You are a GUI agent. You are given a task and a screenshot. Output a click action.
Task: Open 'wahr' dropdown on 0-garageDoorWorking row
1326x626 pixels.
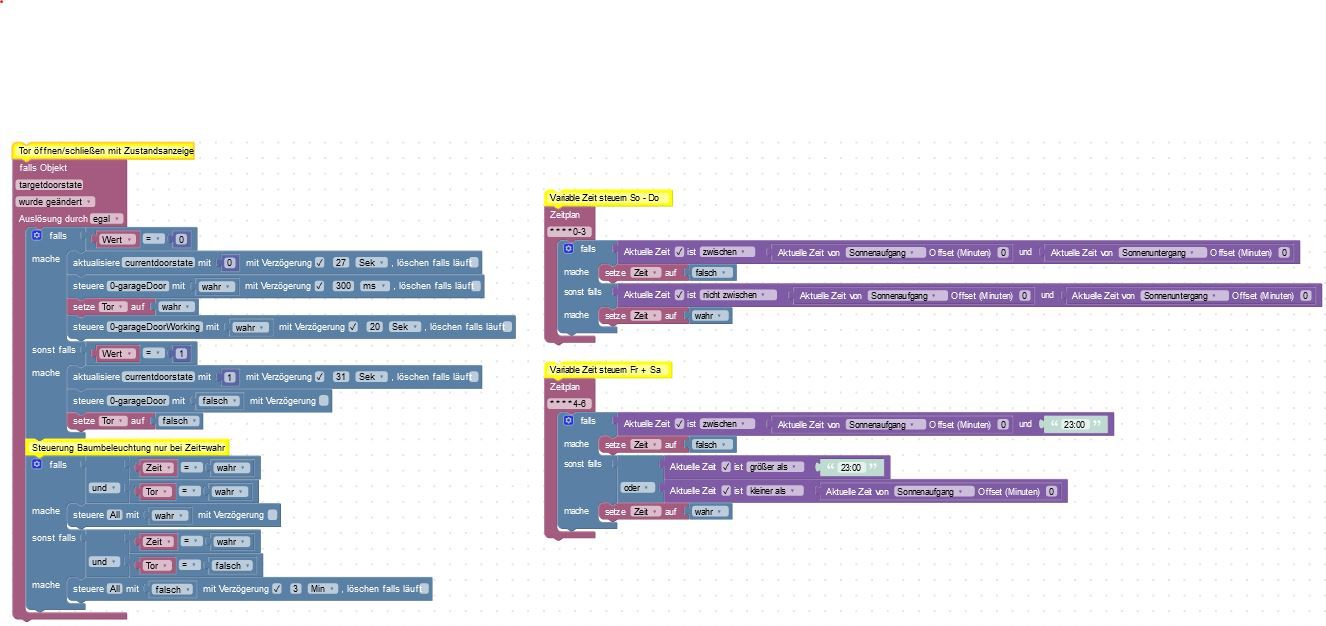[x=251, y=327]
